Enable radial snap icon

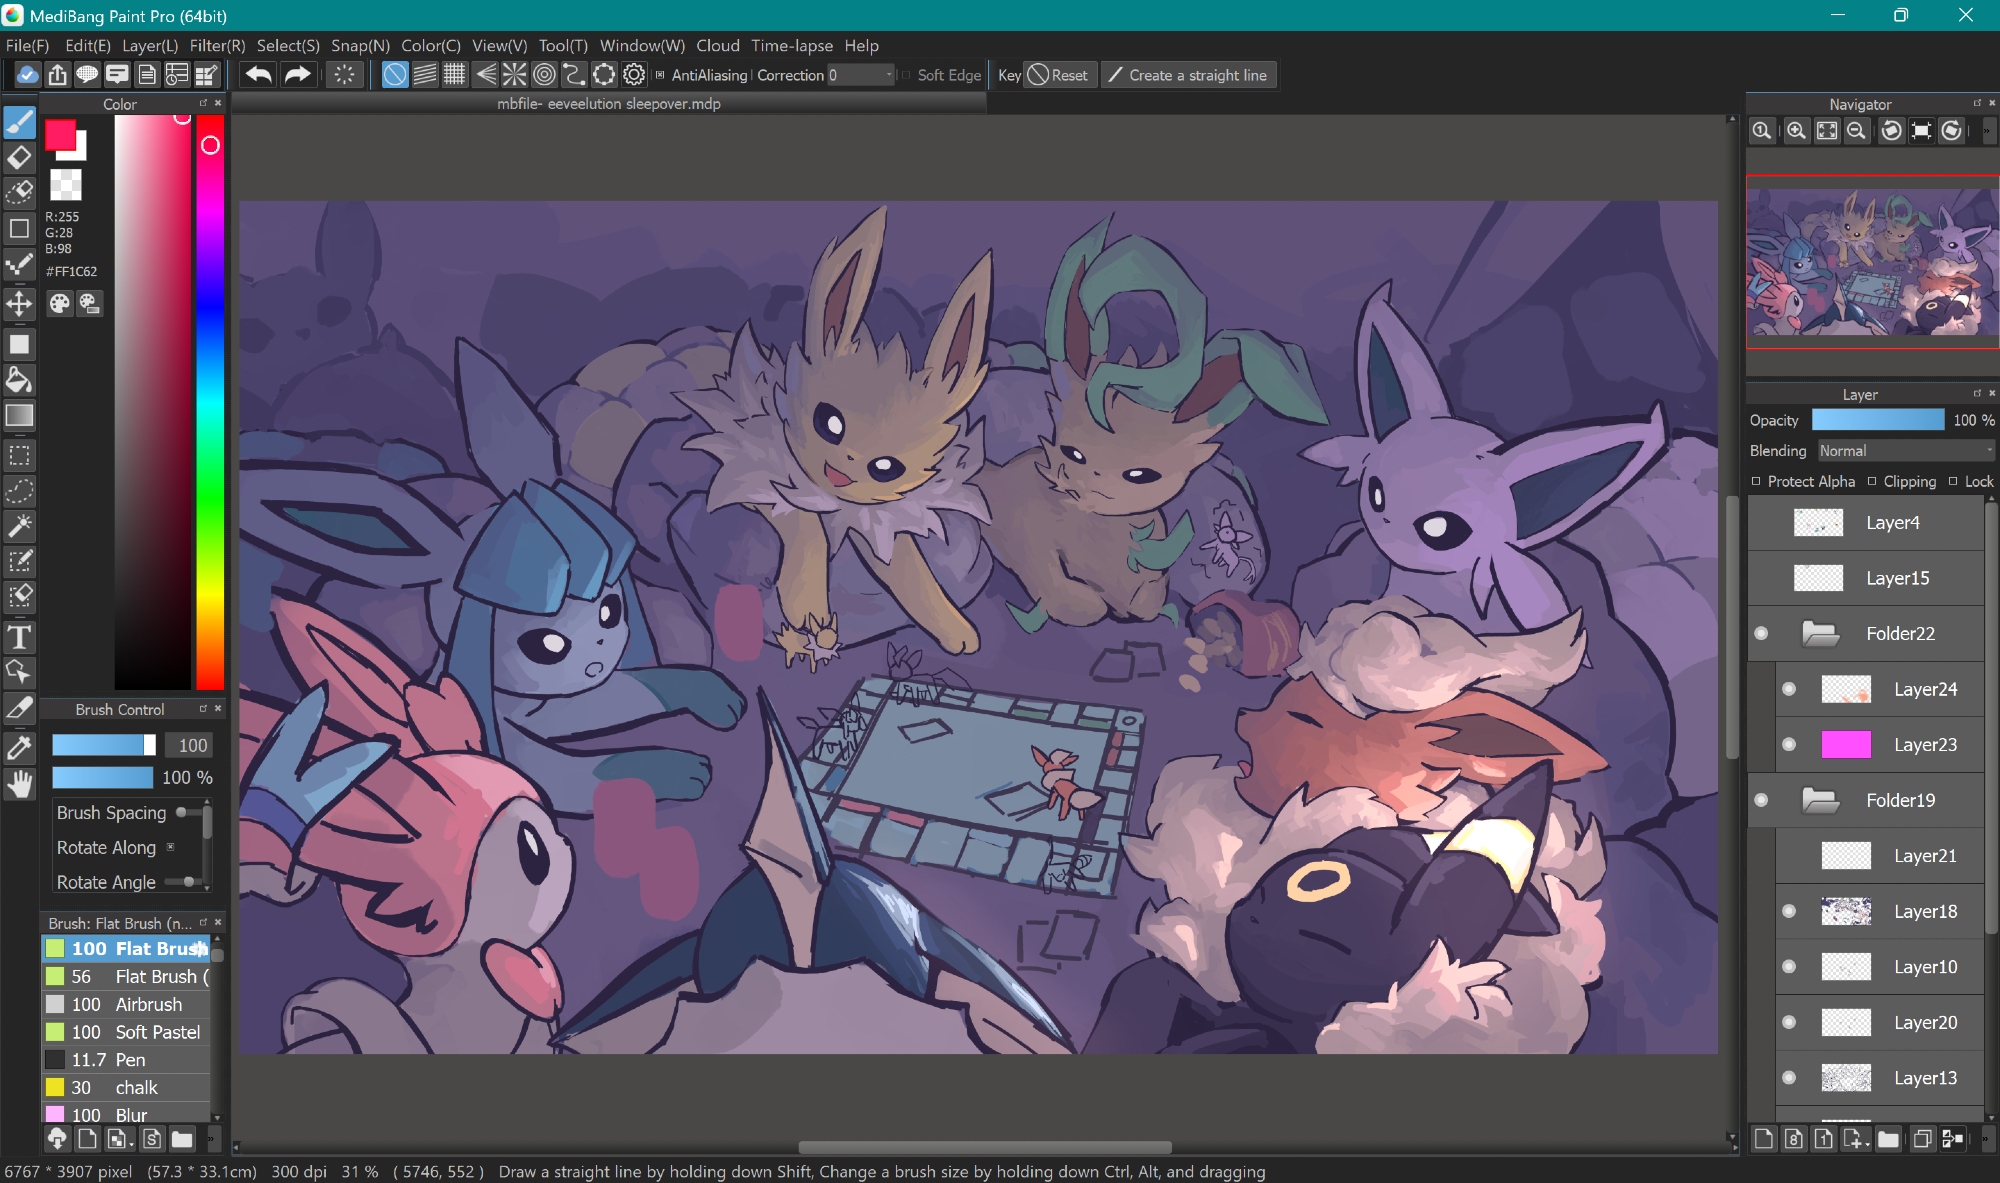point(514,75)
